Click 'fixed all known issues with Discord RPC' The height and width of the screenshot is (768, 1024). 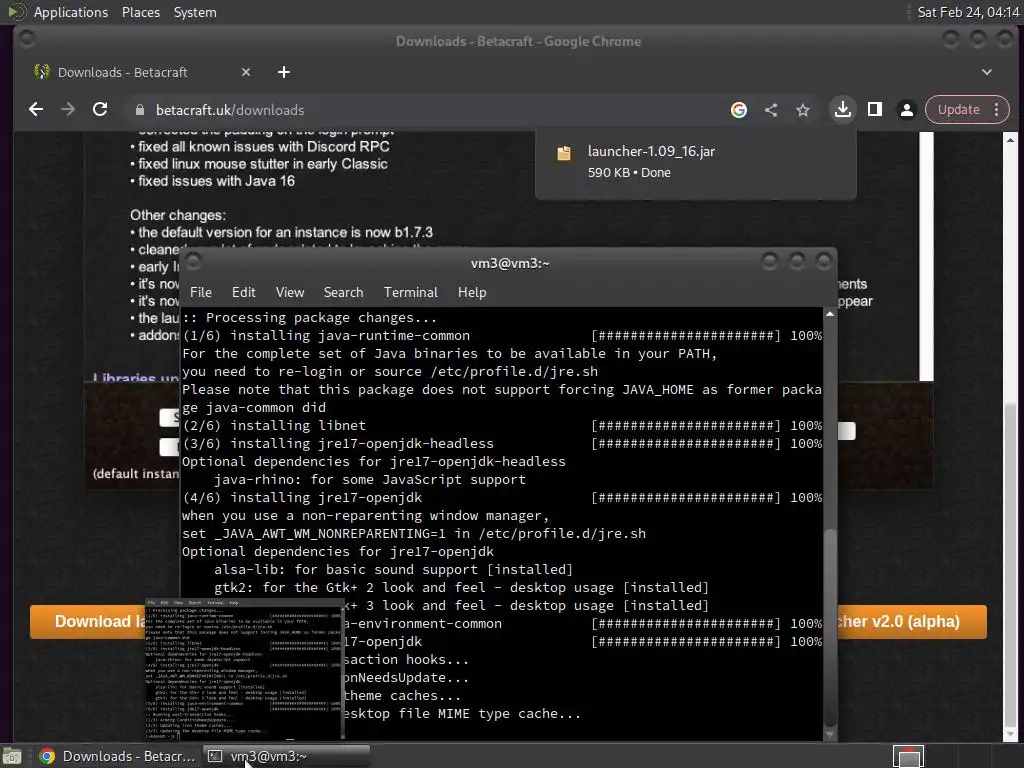[x=264, y=146]
